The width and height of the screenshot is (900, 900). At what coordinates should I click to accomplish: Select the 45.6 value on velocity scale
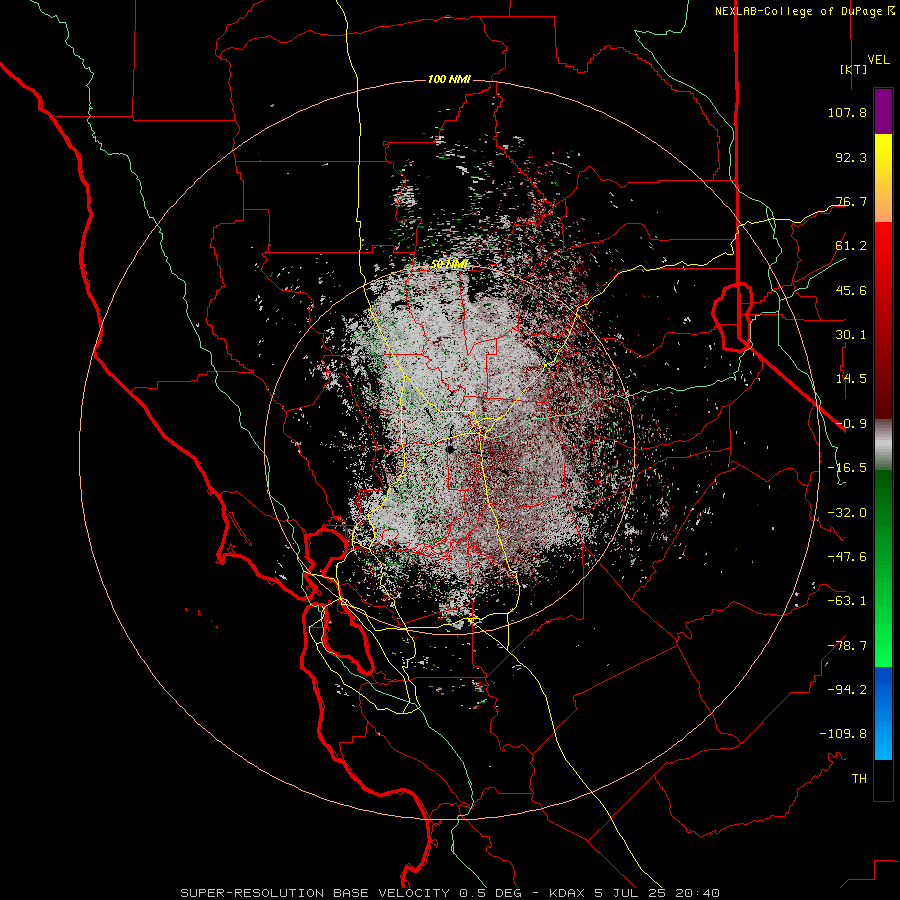[x=851, y=290]
